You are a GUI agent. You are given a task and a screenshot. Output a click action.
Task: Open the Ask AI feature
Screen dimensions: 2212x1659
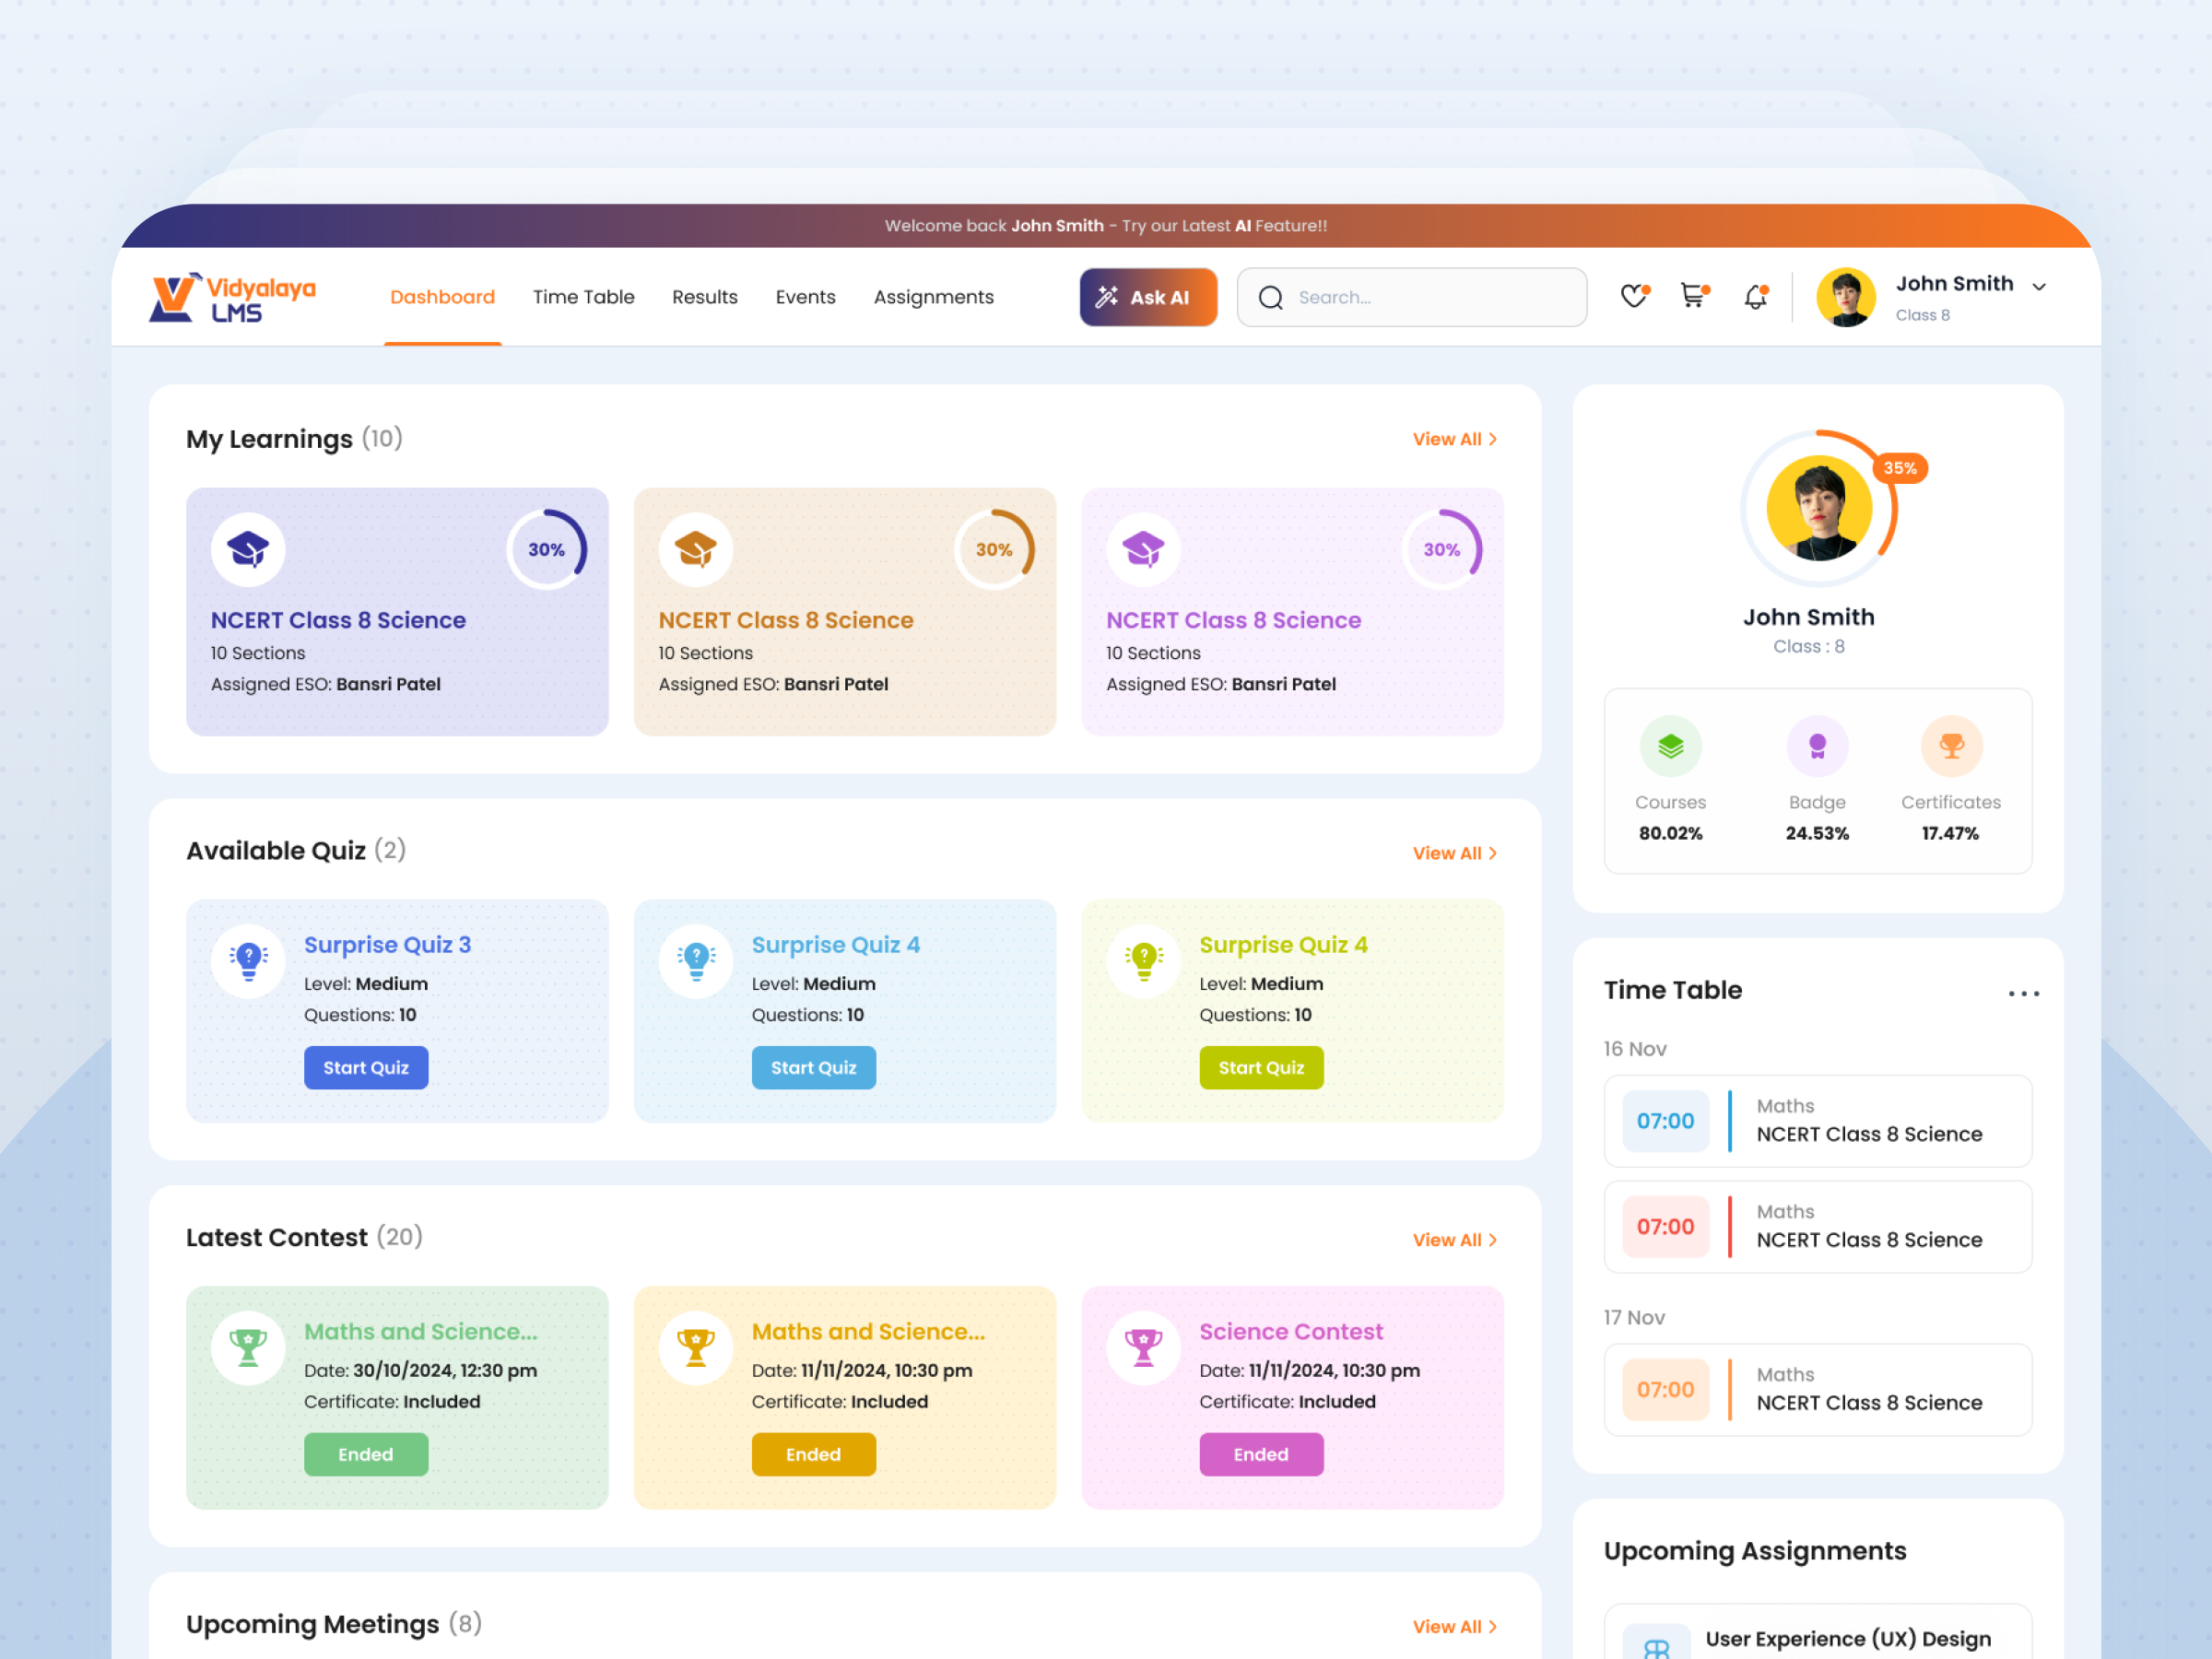point(1148,297)
